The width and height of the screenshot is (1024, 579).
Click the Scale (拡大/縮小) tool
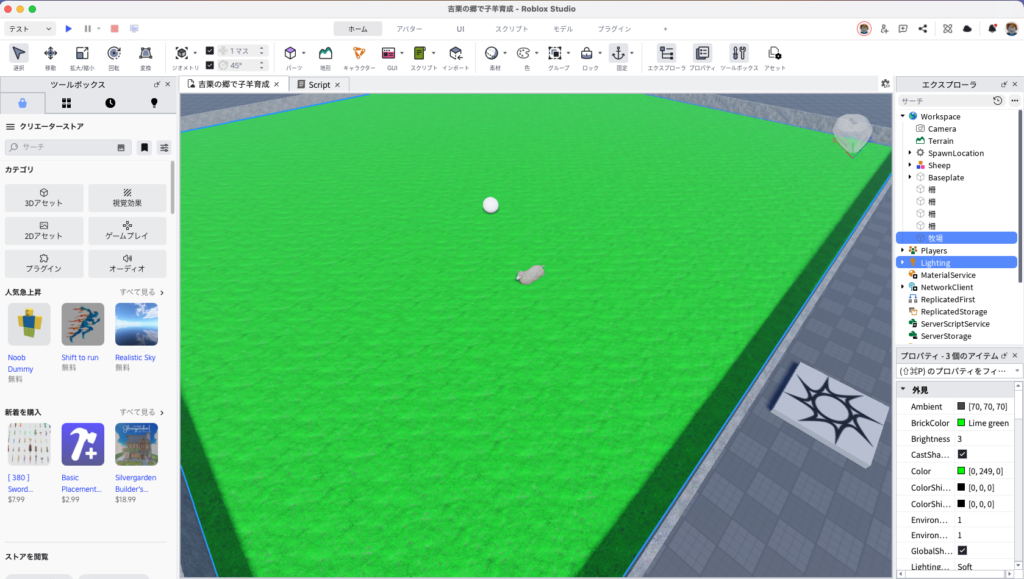point(82,53)
